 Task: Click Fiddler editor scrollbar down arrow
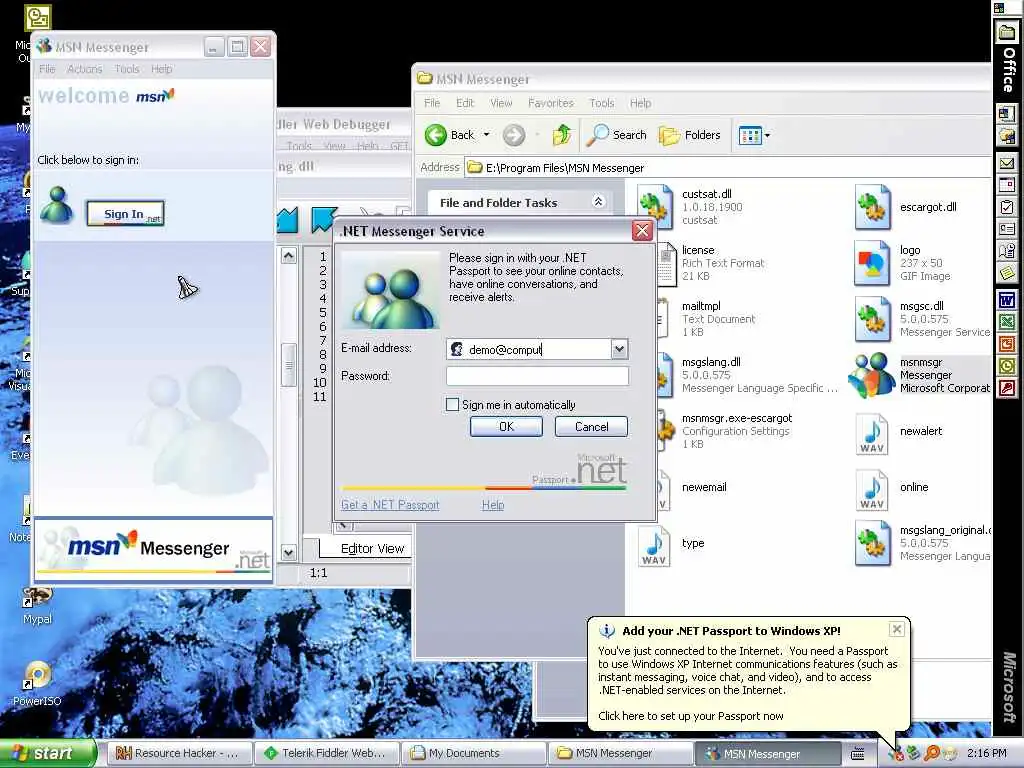[289, 553]
